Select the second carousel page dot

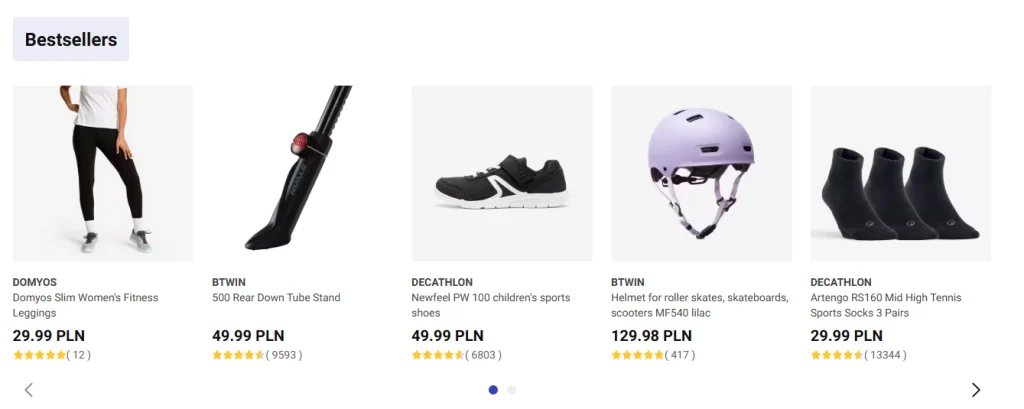click(x=512, y=390)
